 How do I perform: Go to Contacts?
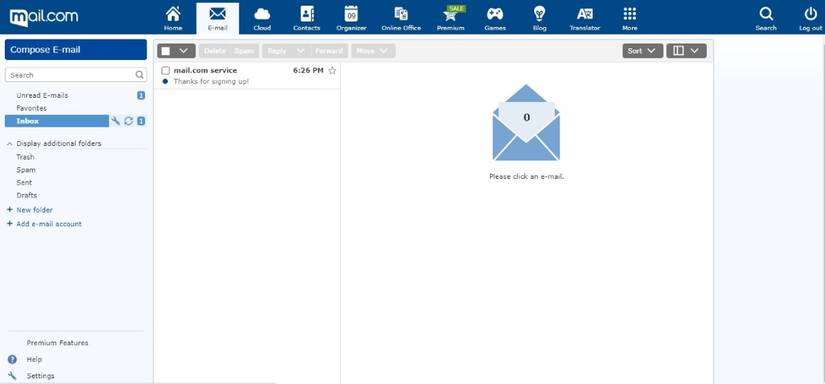pos(307,18)
